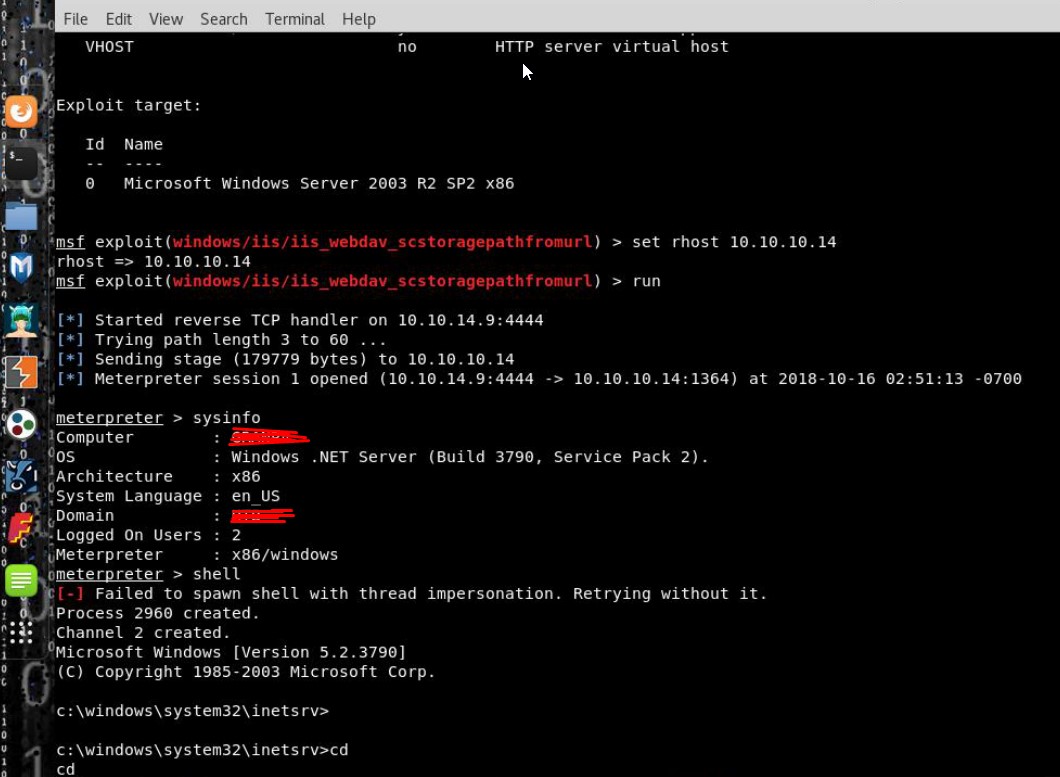Viewport: 1060px width, 777px height.
Task: Click the 'Exploit target:' heading
Action: pyautogui.click(x=128, y=105)
